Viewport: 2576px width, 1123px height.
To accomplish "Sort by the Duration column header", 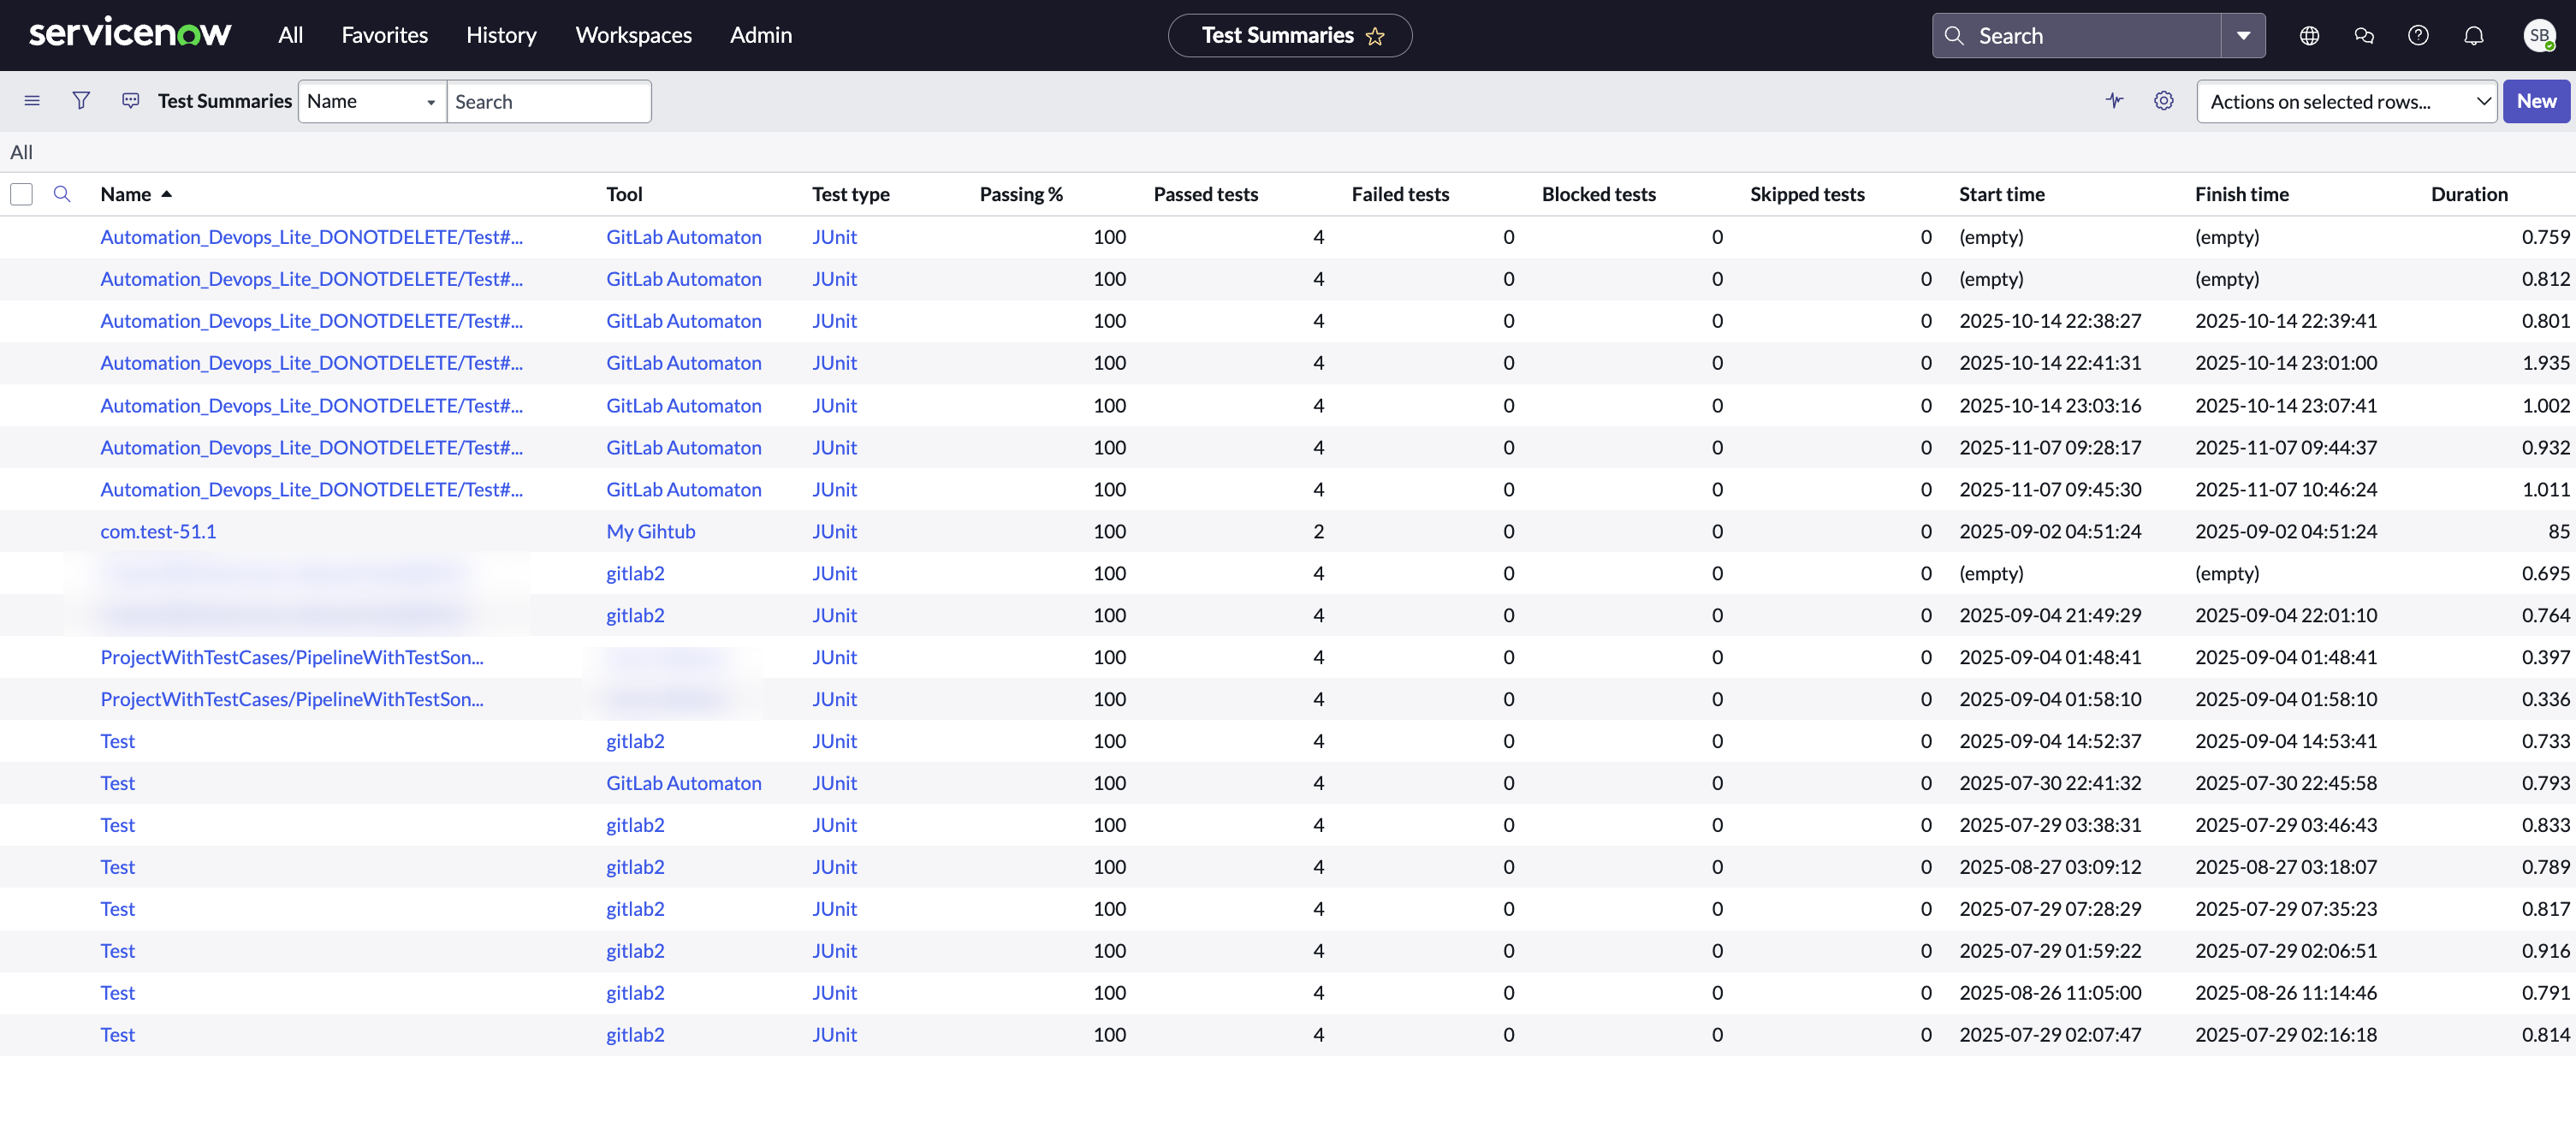I will tap(2469, 194).
